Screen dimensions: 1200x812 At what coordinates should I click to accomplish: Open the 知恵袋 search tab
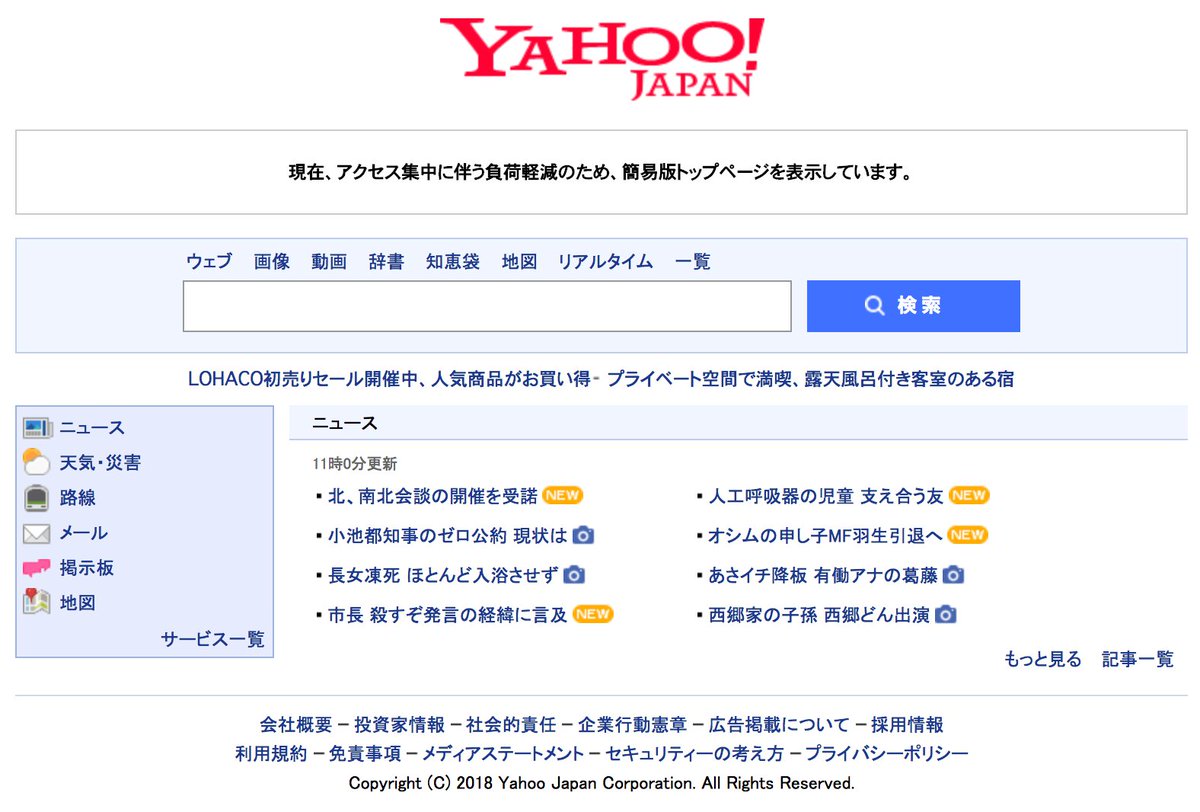(453, 262)
